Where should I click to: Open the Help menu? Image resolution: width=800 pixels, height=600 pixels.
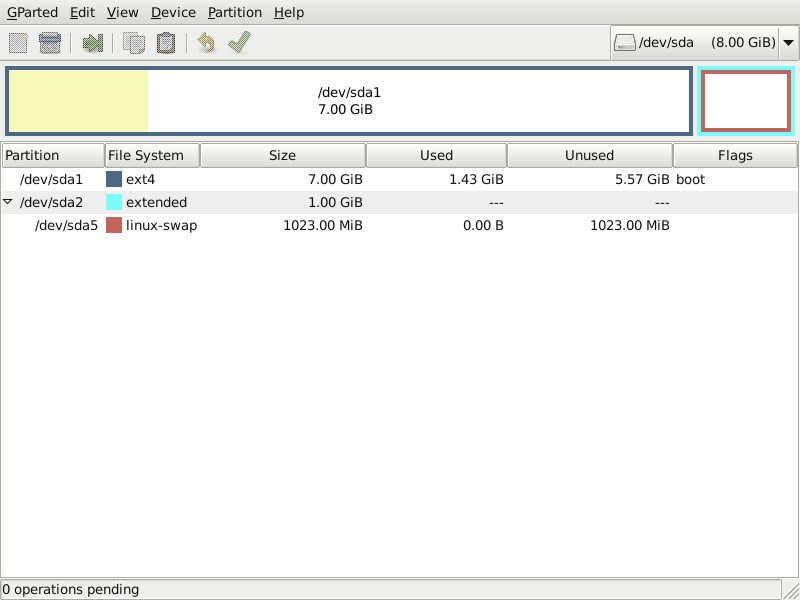click(288, 12)
